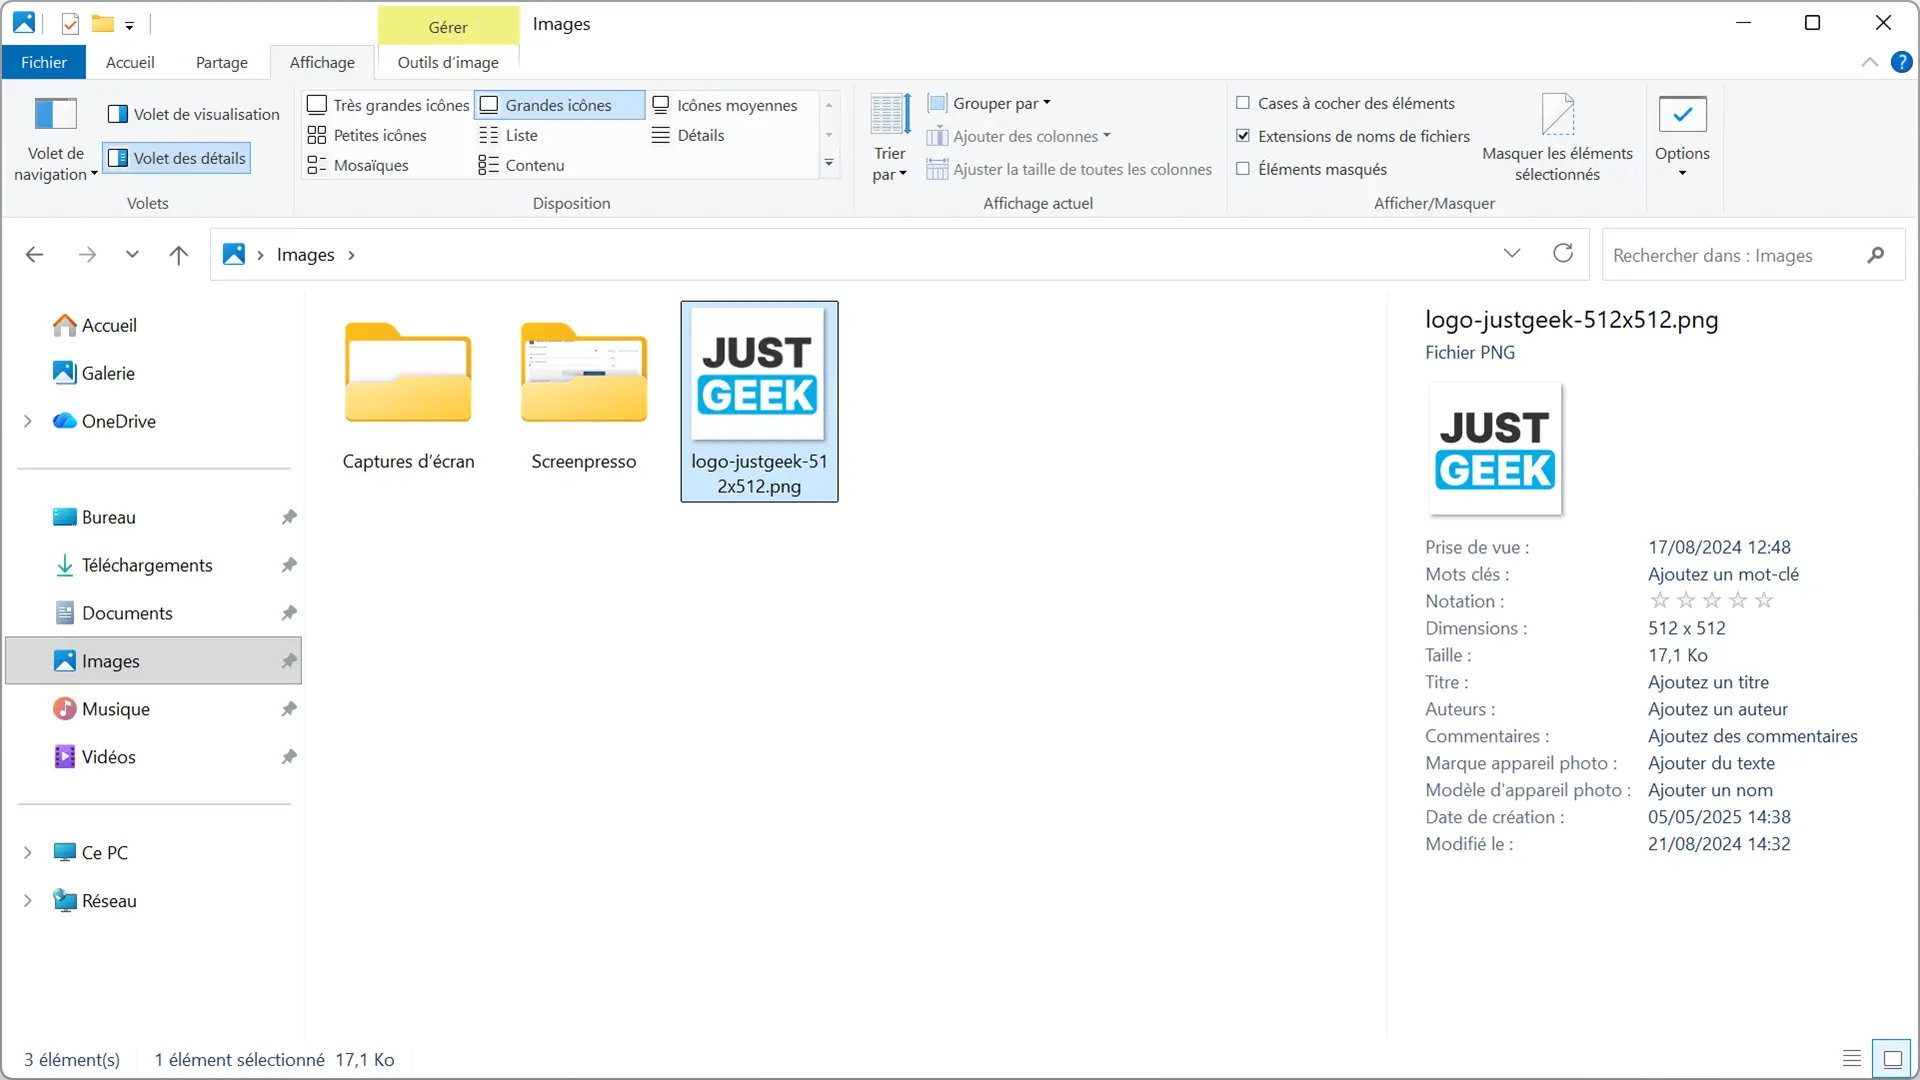The image size is (1920, 1080).
Task: Click the Gérer contextual tab header
Action: (448, 27)
